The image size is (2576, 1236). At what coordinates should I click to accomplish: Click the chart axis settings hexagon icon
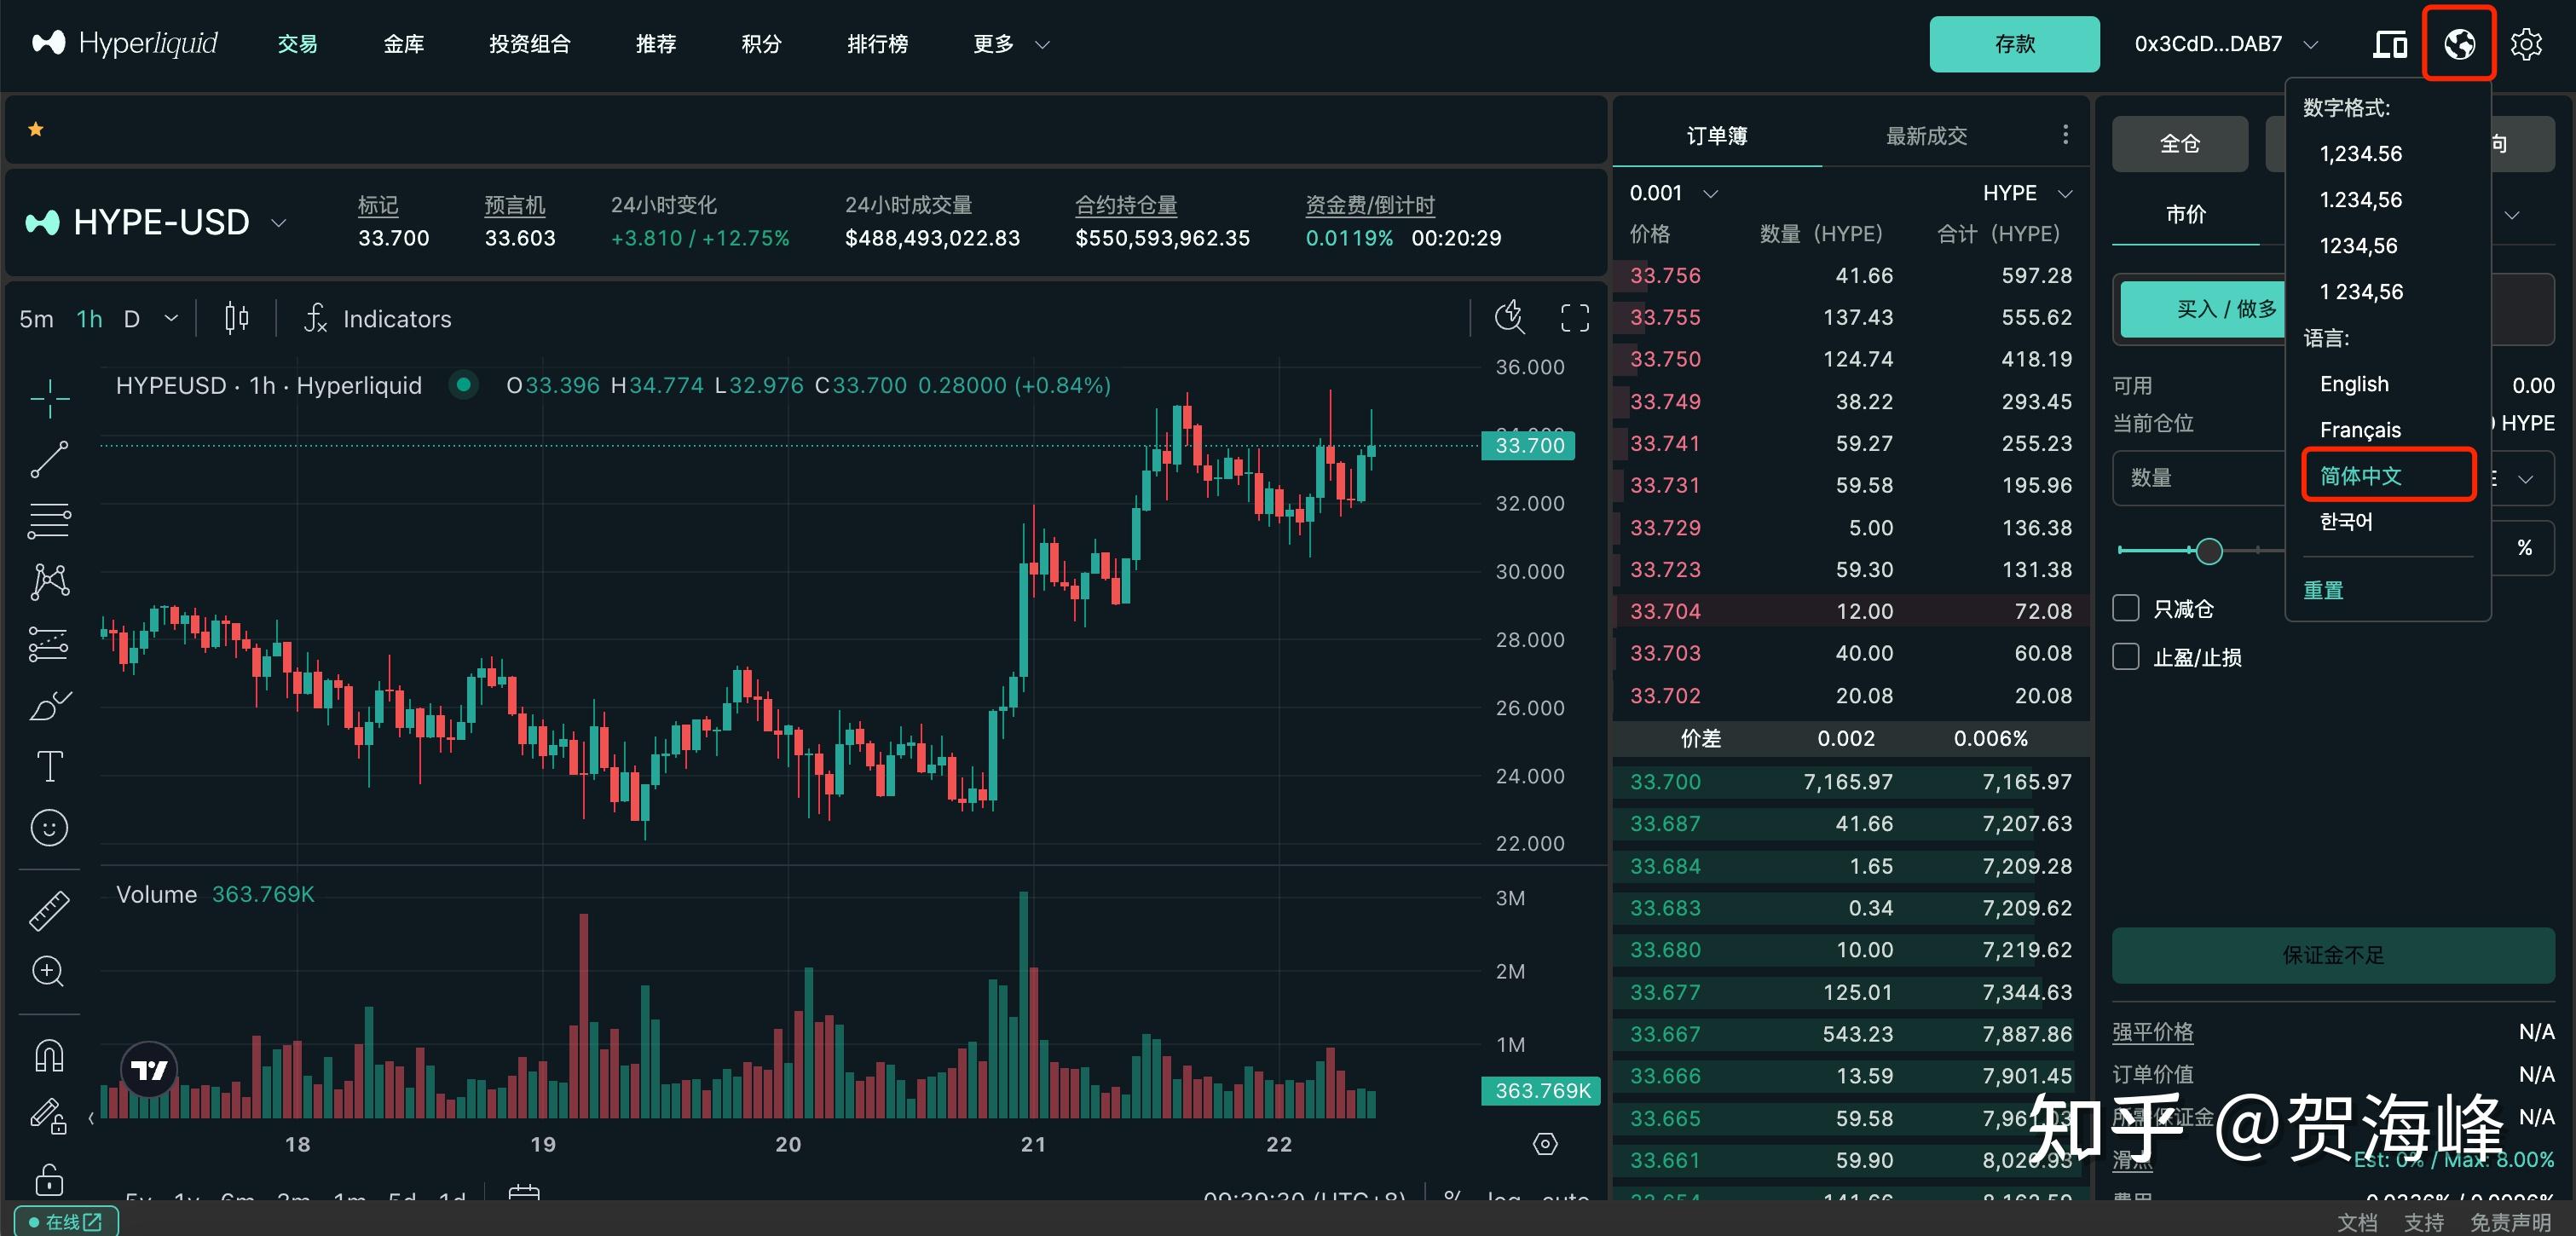pos(1545,1144)
